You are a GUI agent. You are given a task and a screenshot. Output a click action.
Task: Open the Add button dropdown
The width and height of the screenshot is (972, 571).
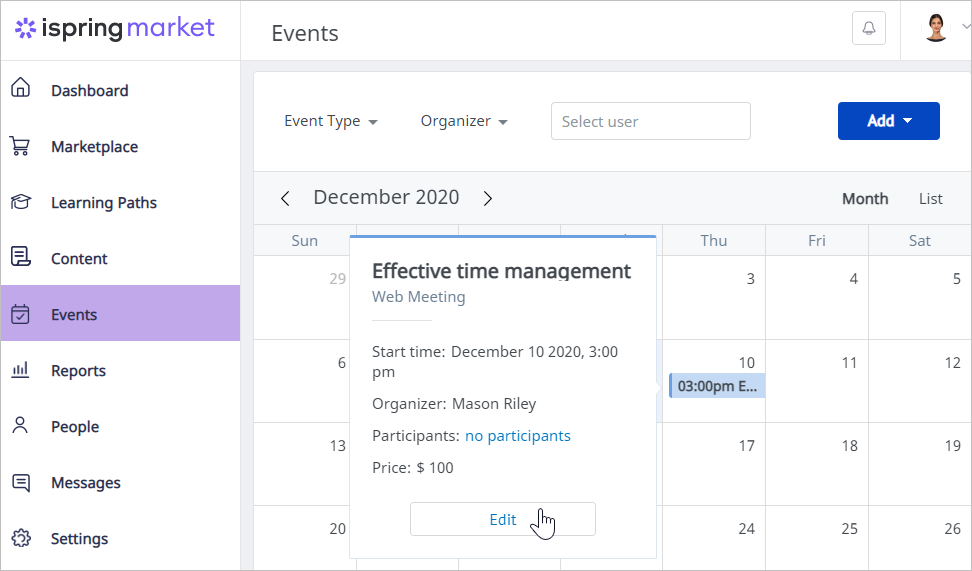pyautogui.click(x=888, y=121)
